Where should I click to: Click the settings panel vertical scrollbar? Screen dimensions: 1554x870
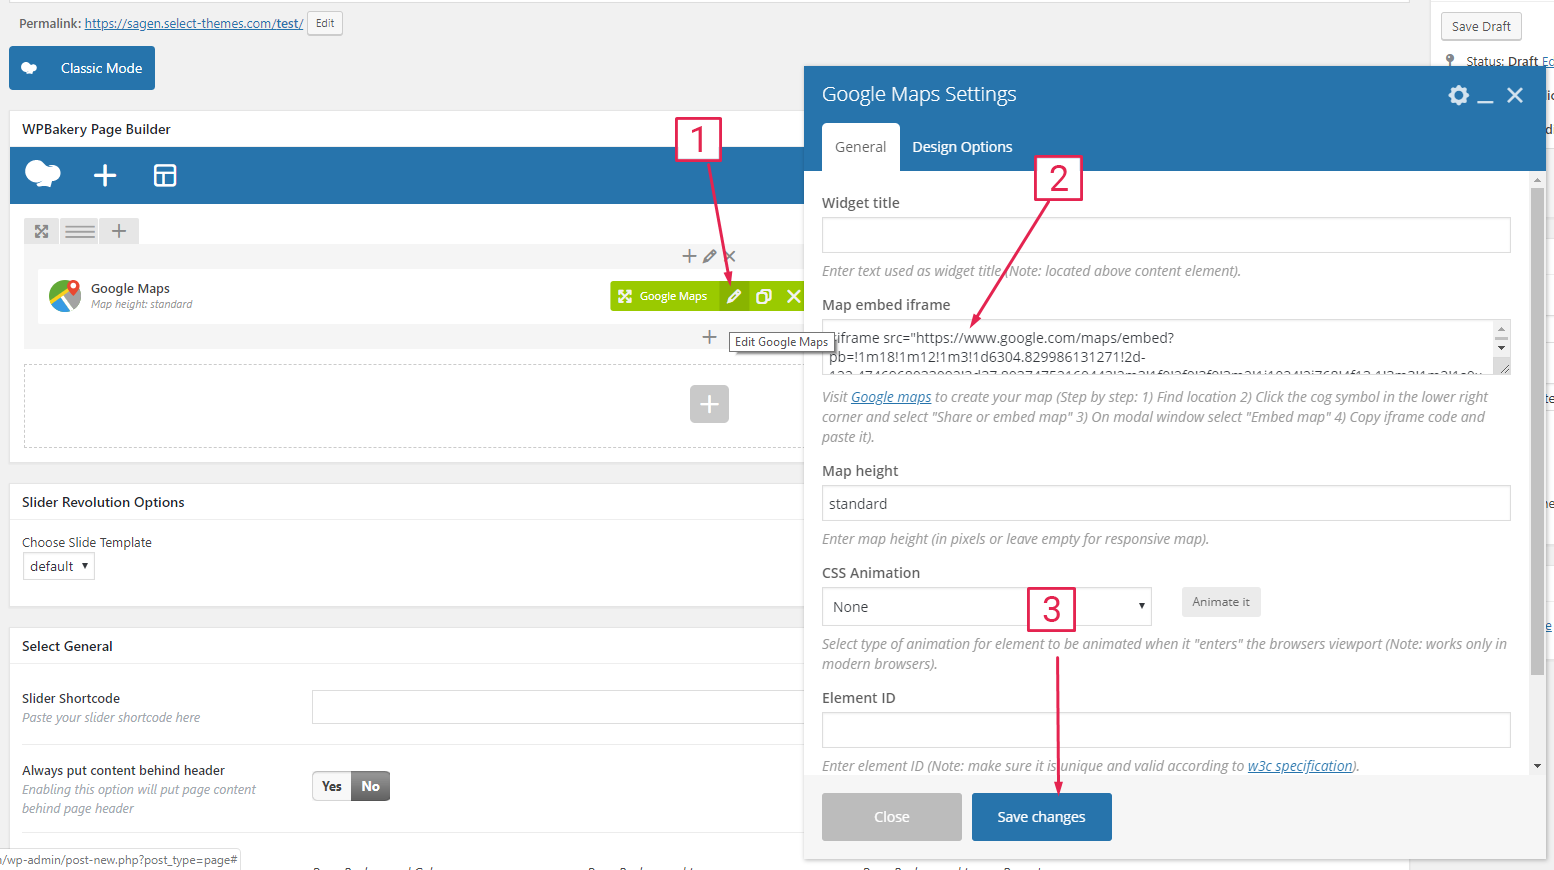[x=1537, y=430]
